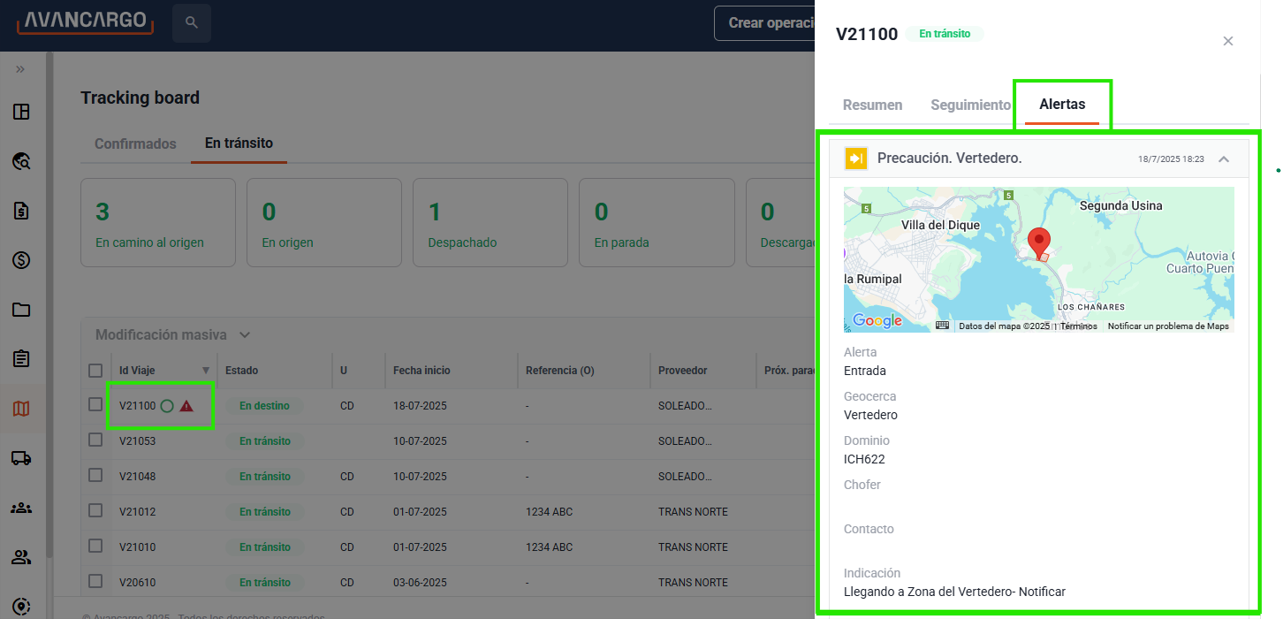Click the Proveedor column header

click(x=684, y=371)
